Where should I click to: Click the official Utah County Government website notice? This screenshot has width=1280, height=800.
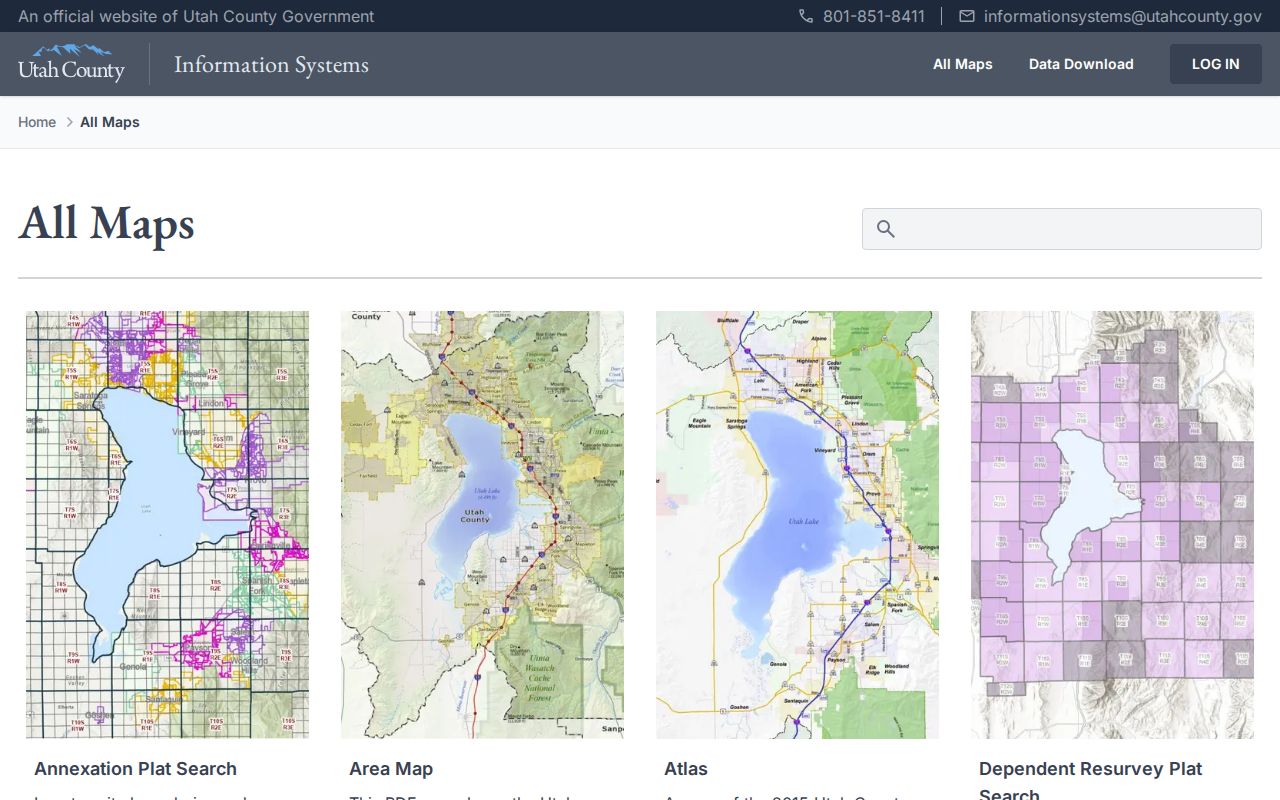tap(196, 16)
